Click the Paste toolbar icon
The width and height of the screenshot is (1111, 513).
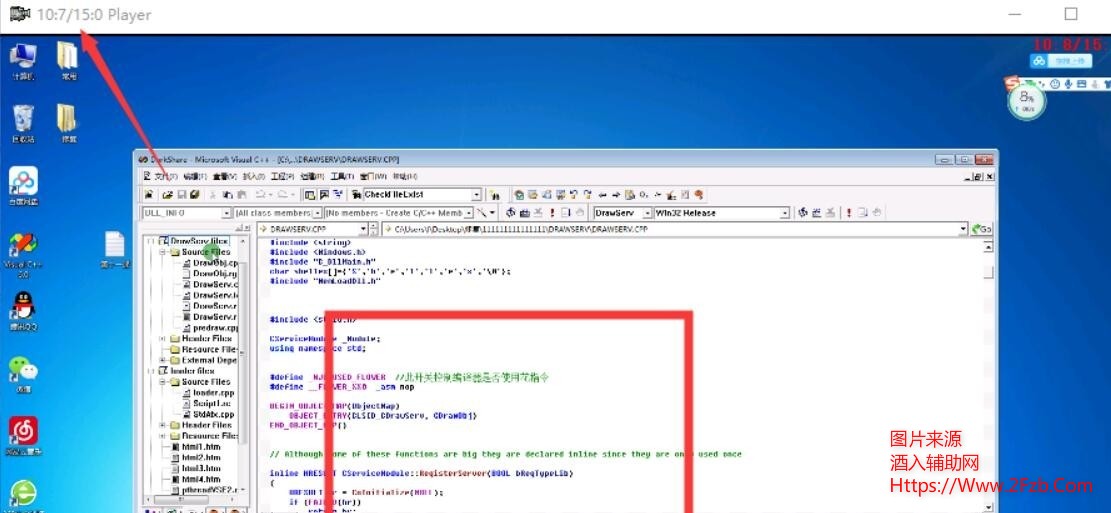point(242,195)
